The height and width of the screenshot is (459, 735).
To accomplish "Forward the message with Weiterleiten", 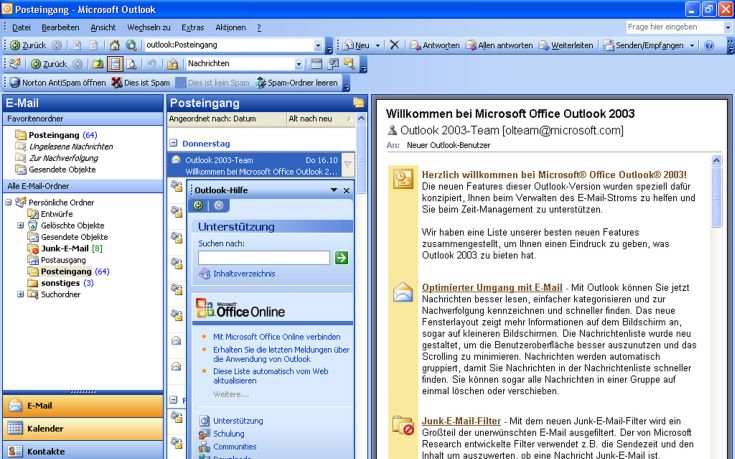I will coord(566,45).
